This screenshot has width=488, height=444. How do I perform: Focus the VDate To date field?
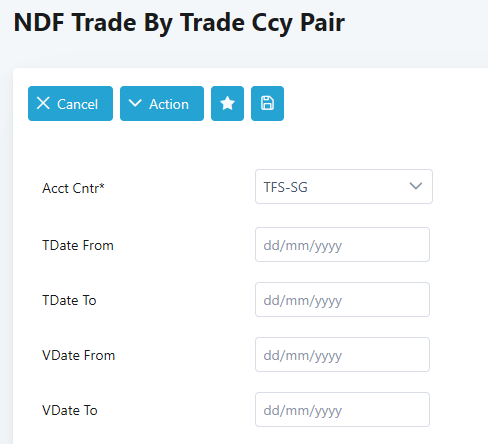[x=342, y=410]
